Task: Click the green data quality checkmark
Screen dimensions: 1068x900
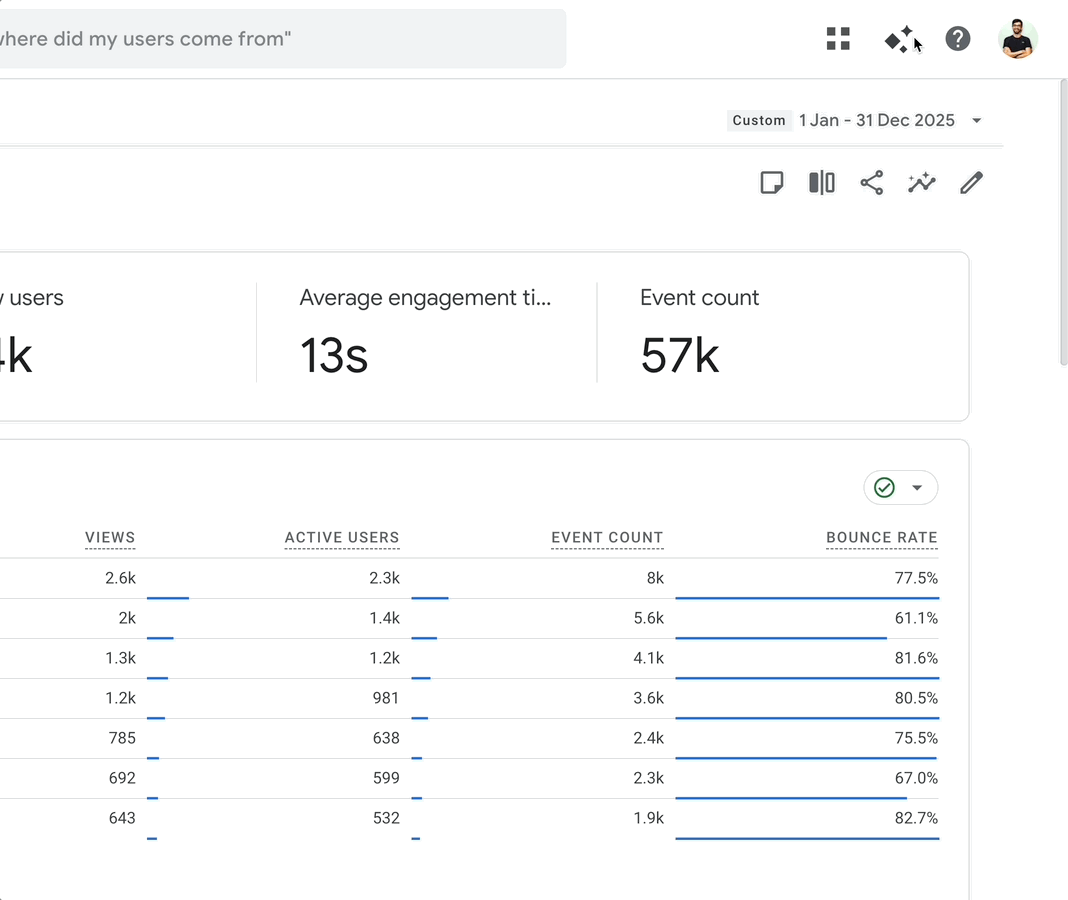Action: pos(884,487)
